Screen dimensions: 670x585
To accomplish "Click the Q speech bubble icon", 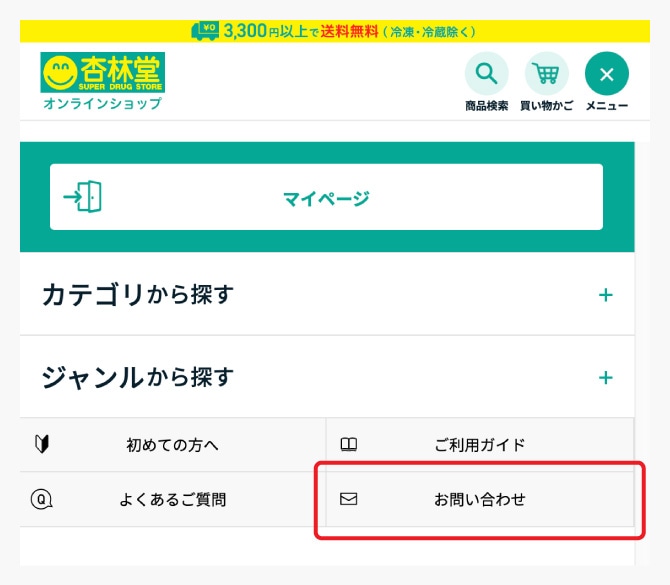I will [x=42, y=499].
